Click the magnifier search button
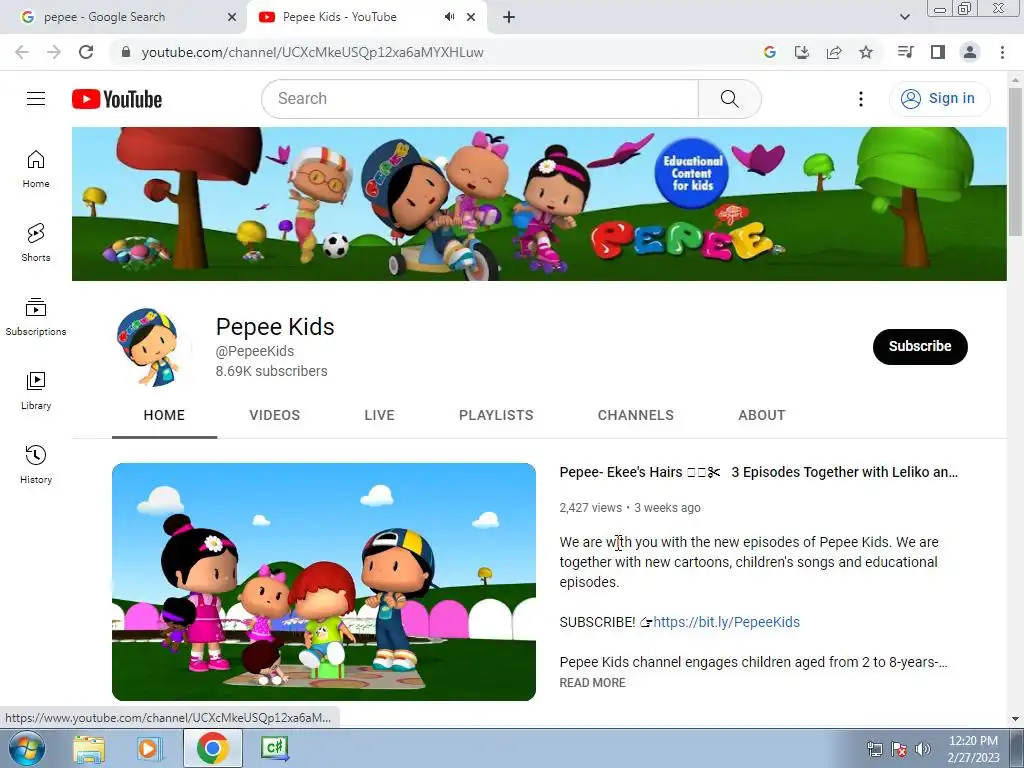The image size is (1024, 768). pos(729,99)
